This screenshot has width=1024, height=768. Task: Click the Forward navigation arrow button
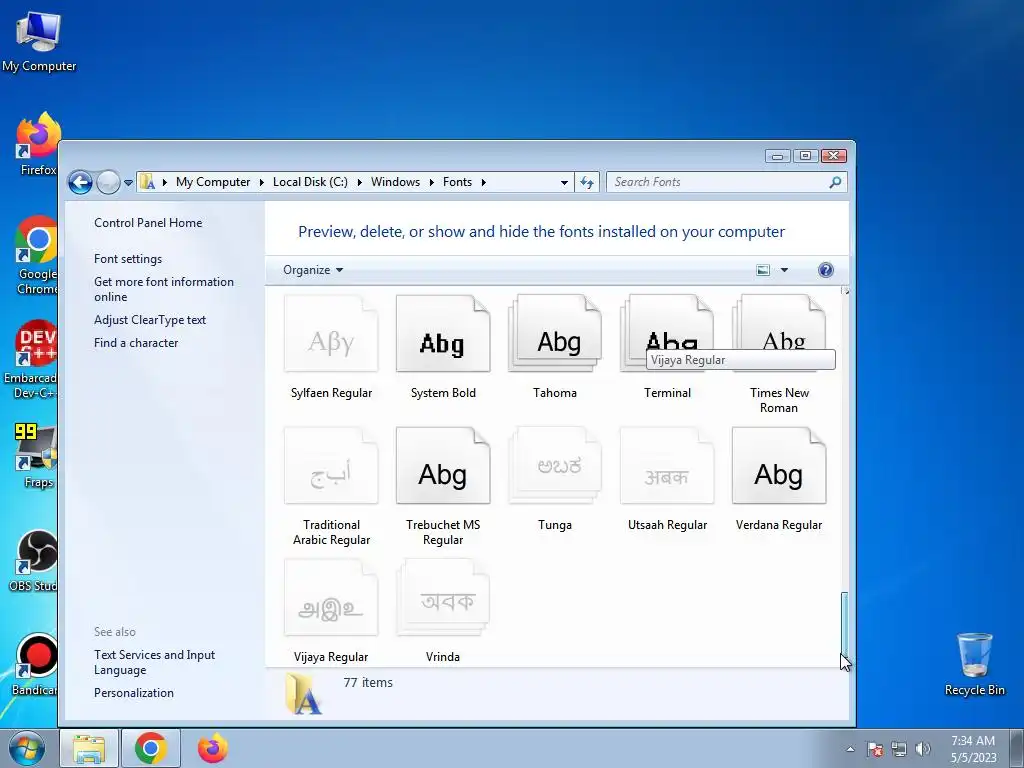[108, 182]
